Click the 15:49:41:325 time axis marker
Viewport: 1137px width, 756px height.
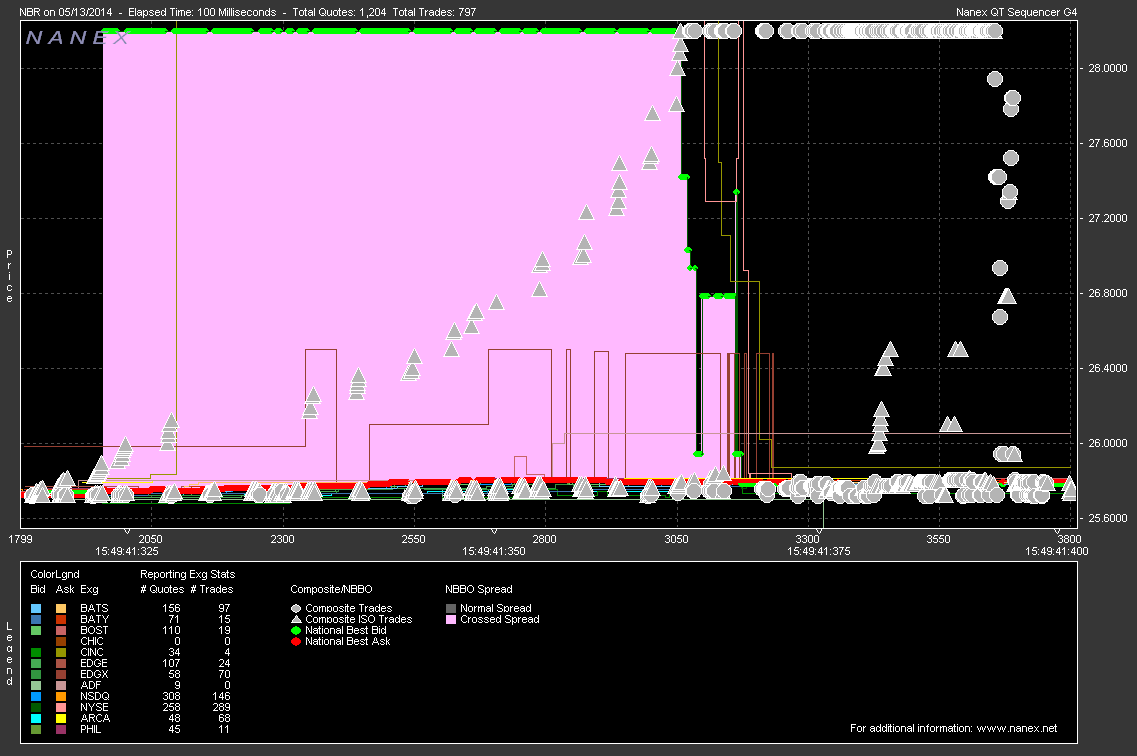click(127, 552)
